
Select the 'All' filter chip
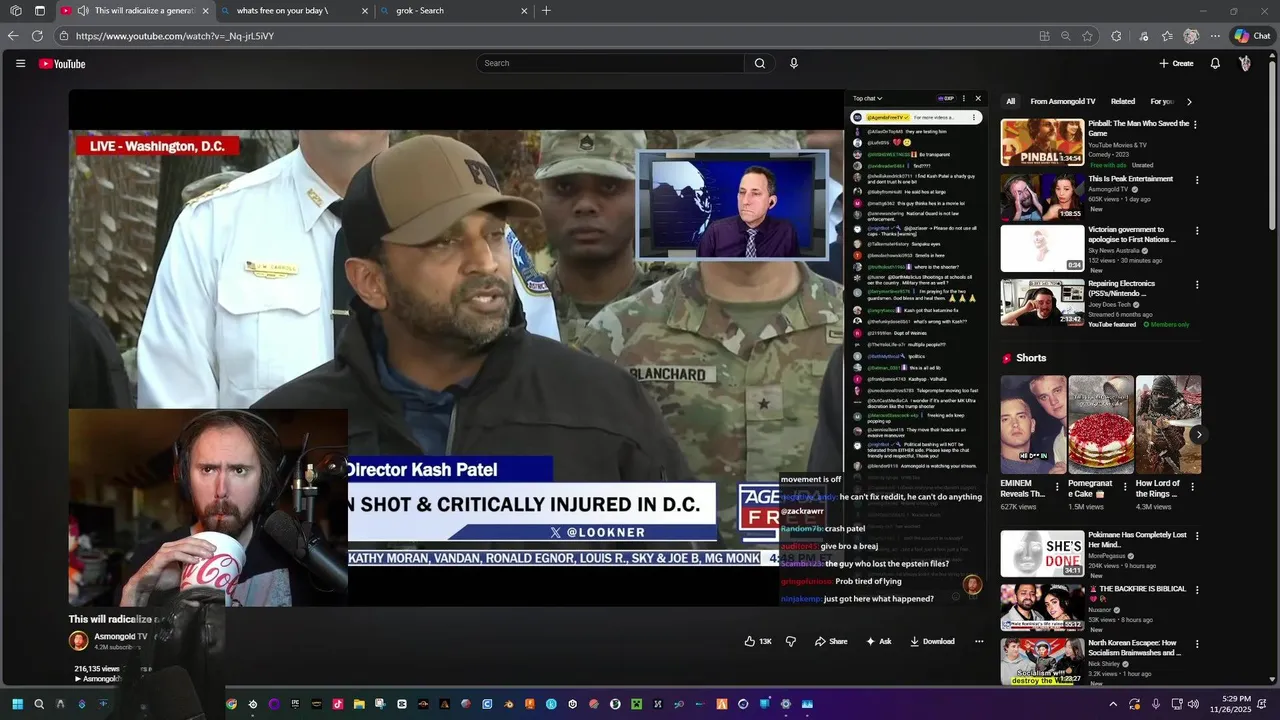1010,101
